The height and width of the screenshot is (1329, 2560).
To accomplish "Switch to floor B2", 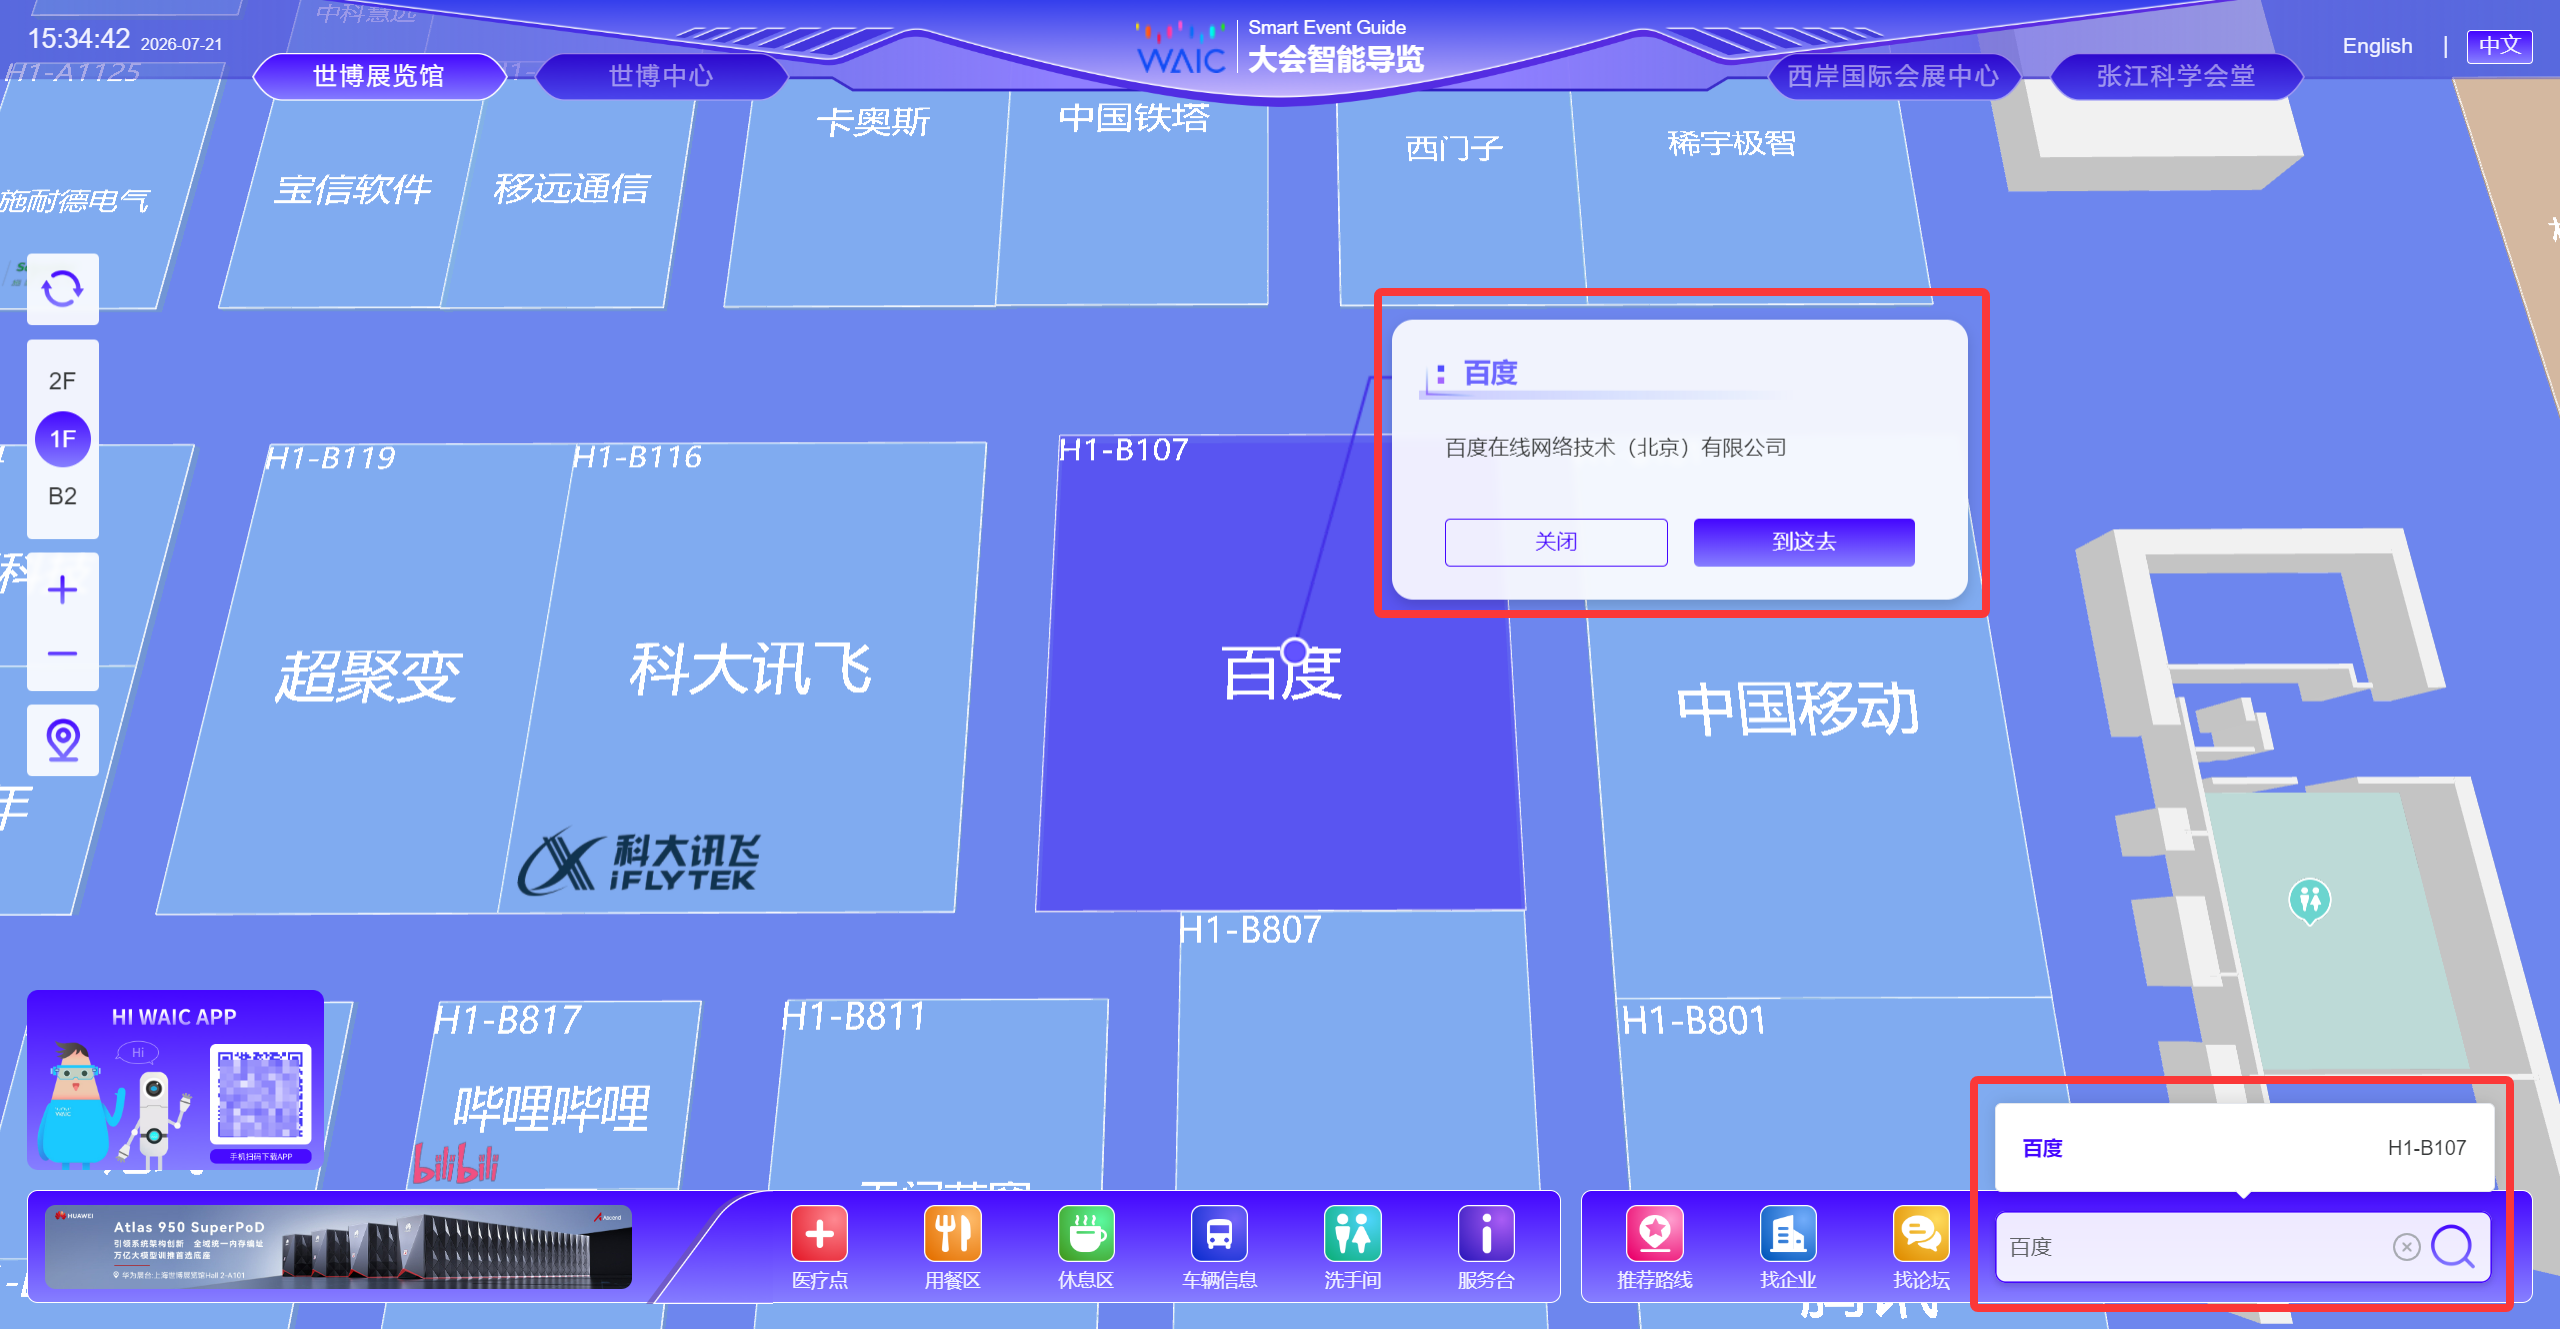I will point(62,496).
